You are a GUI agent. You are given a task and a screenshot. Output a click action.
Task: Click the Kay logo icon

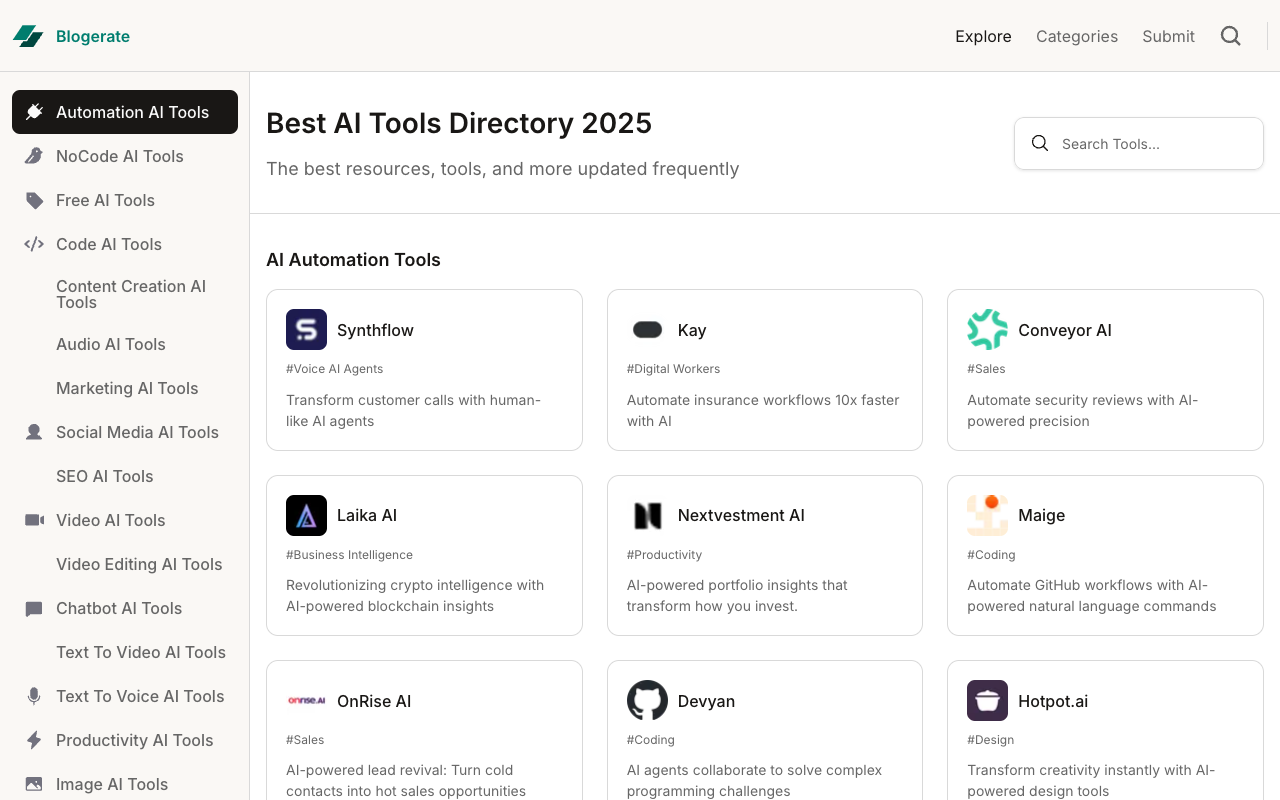(647, 330)
